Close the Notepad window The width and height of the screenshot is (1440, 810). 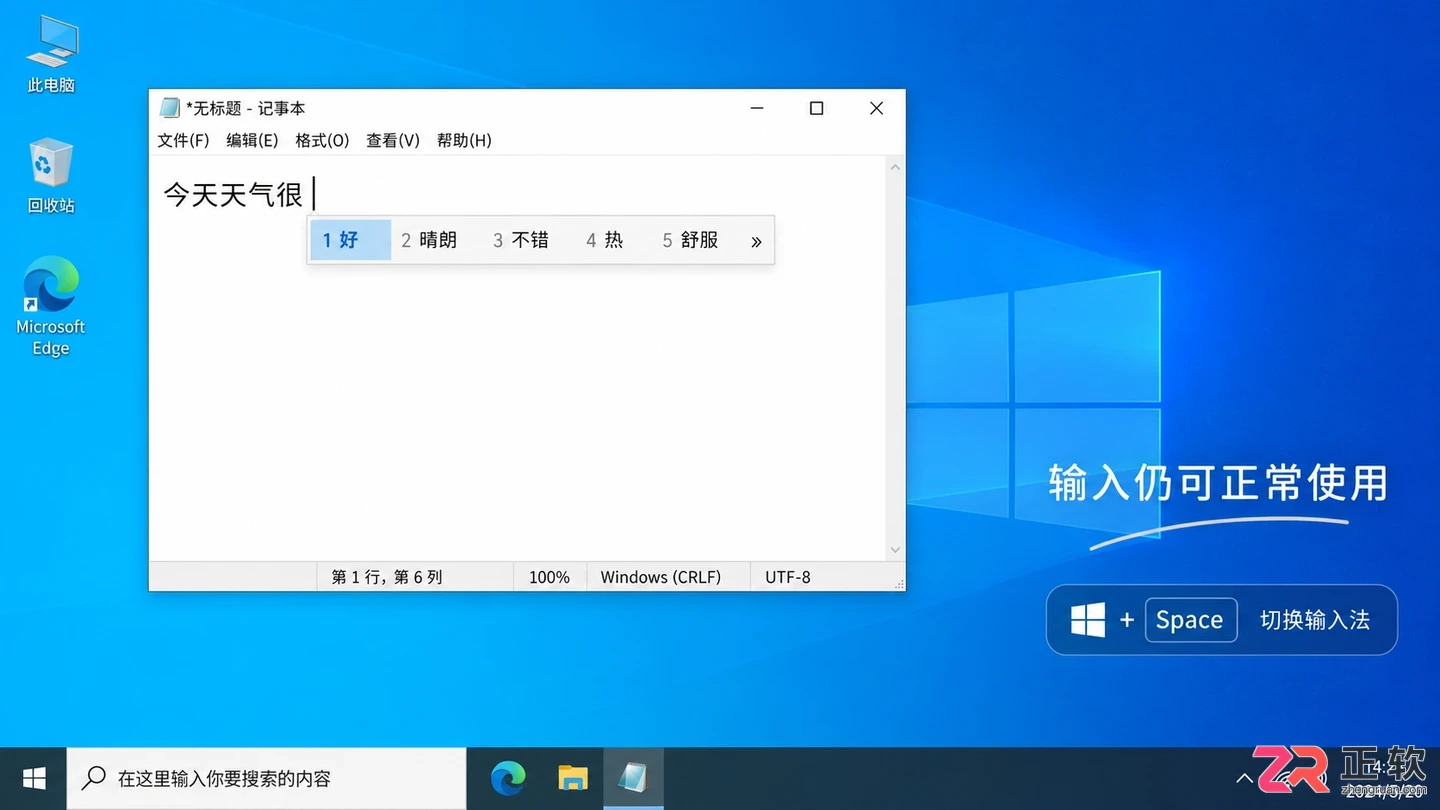877,108
